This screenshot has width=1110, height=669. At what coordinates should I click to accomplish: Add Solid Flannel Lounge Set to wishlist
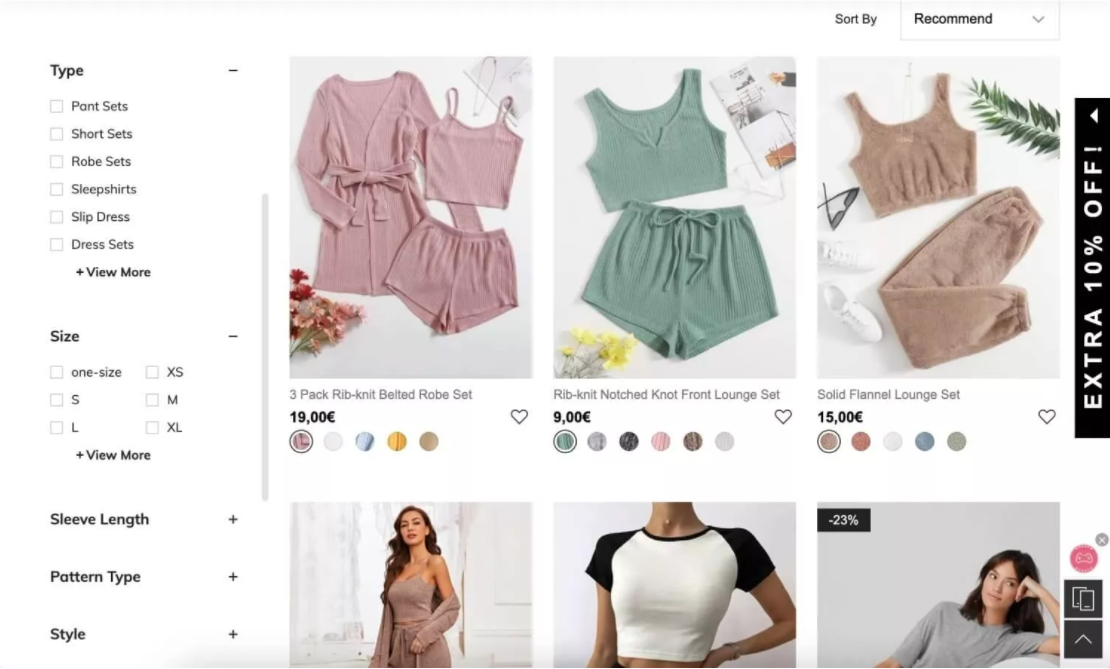coord(1046,417)
